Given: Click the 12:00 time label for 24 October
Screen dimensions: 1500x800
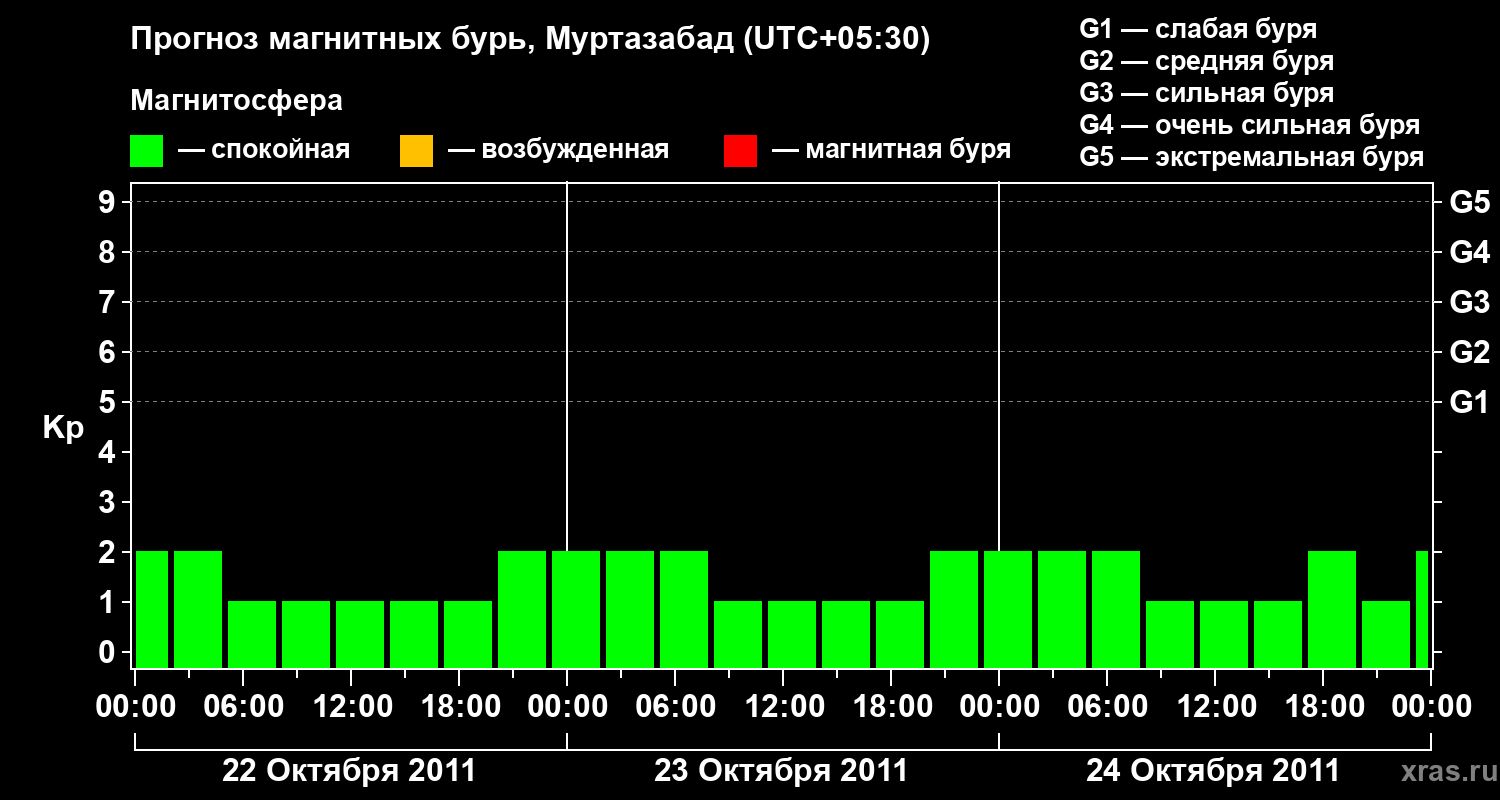Looking at the screenshot, I should tap(1215, 707).
